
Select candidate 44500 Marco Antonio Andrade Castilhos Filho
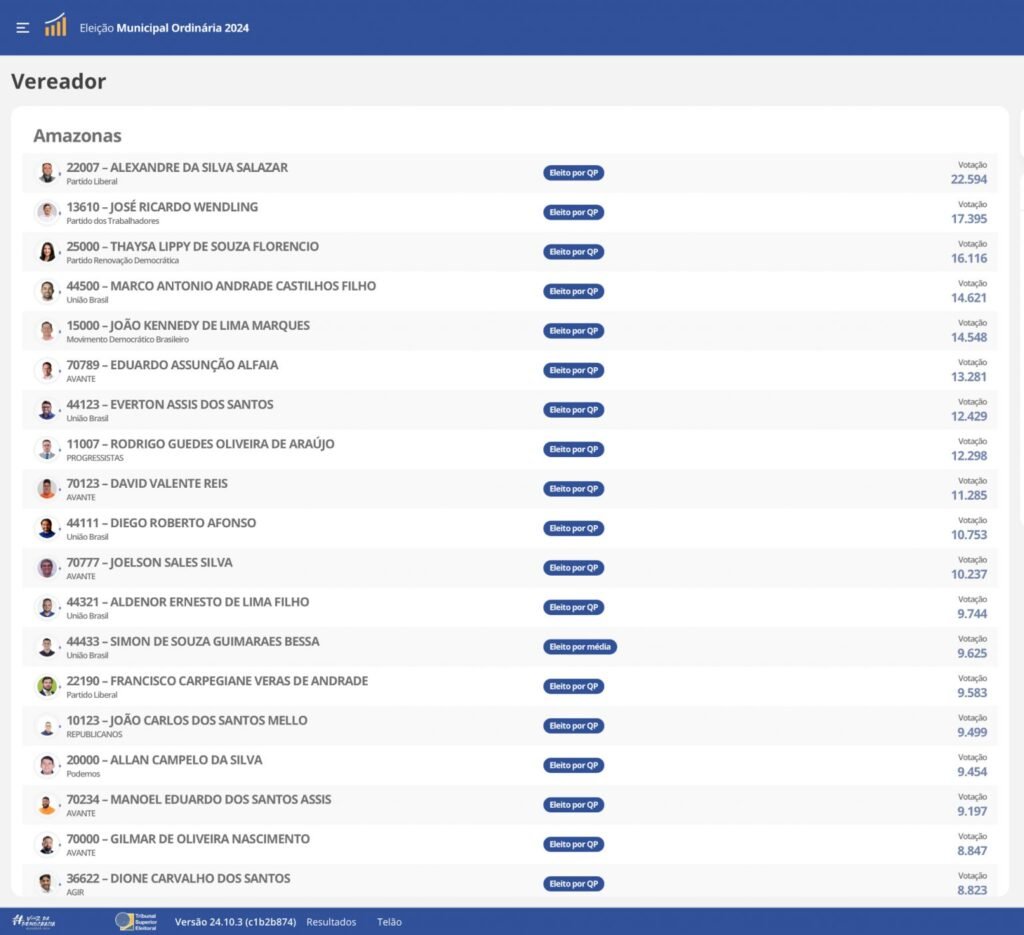click(221, 286)
